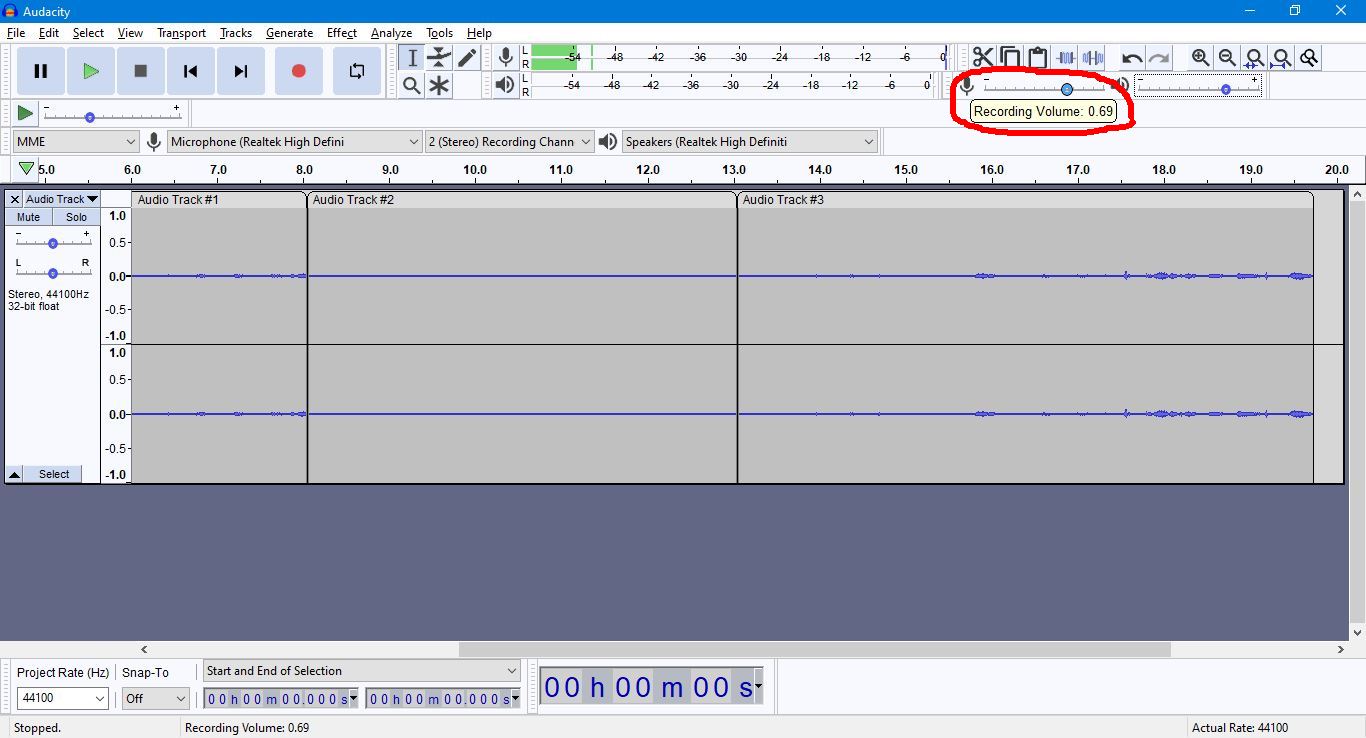The image size is (1366, 738).
Task: Fit project to width zoom icon
Action: (1281, 58)
